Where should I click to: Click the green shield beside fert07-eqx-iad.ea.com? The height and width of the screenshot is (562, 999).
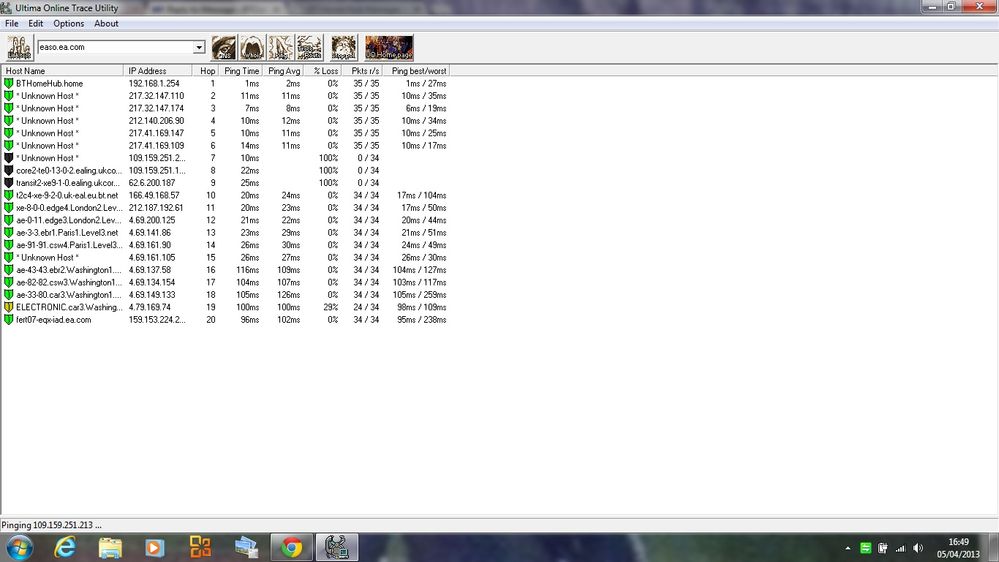[x=8, y=320]
